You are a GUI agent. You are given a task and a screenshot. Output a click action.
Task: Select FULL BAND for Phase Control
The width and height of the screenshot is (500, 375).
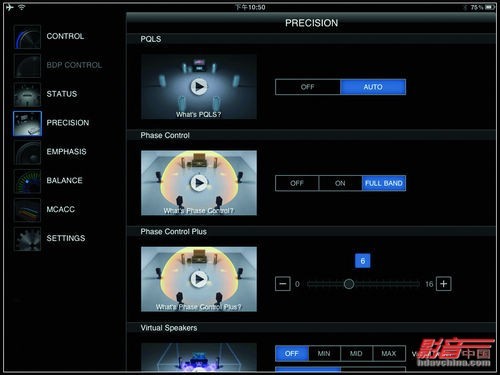tap(384, 183)
